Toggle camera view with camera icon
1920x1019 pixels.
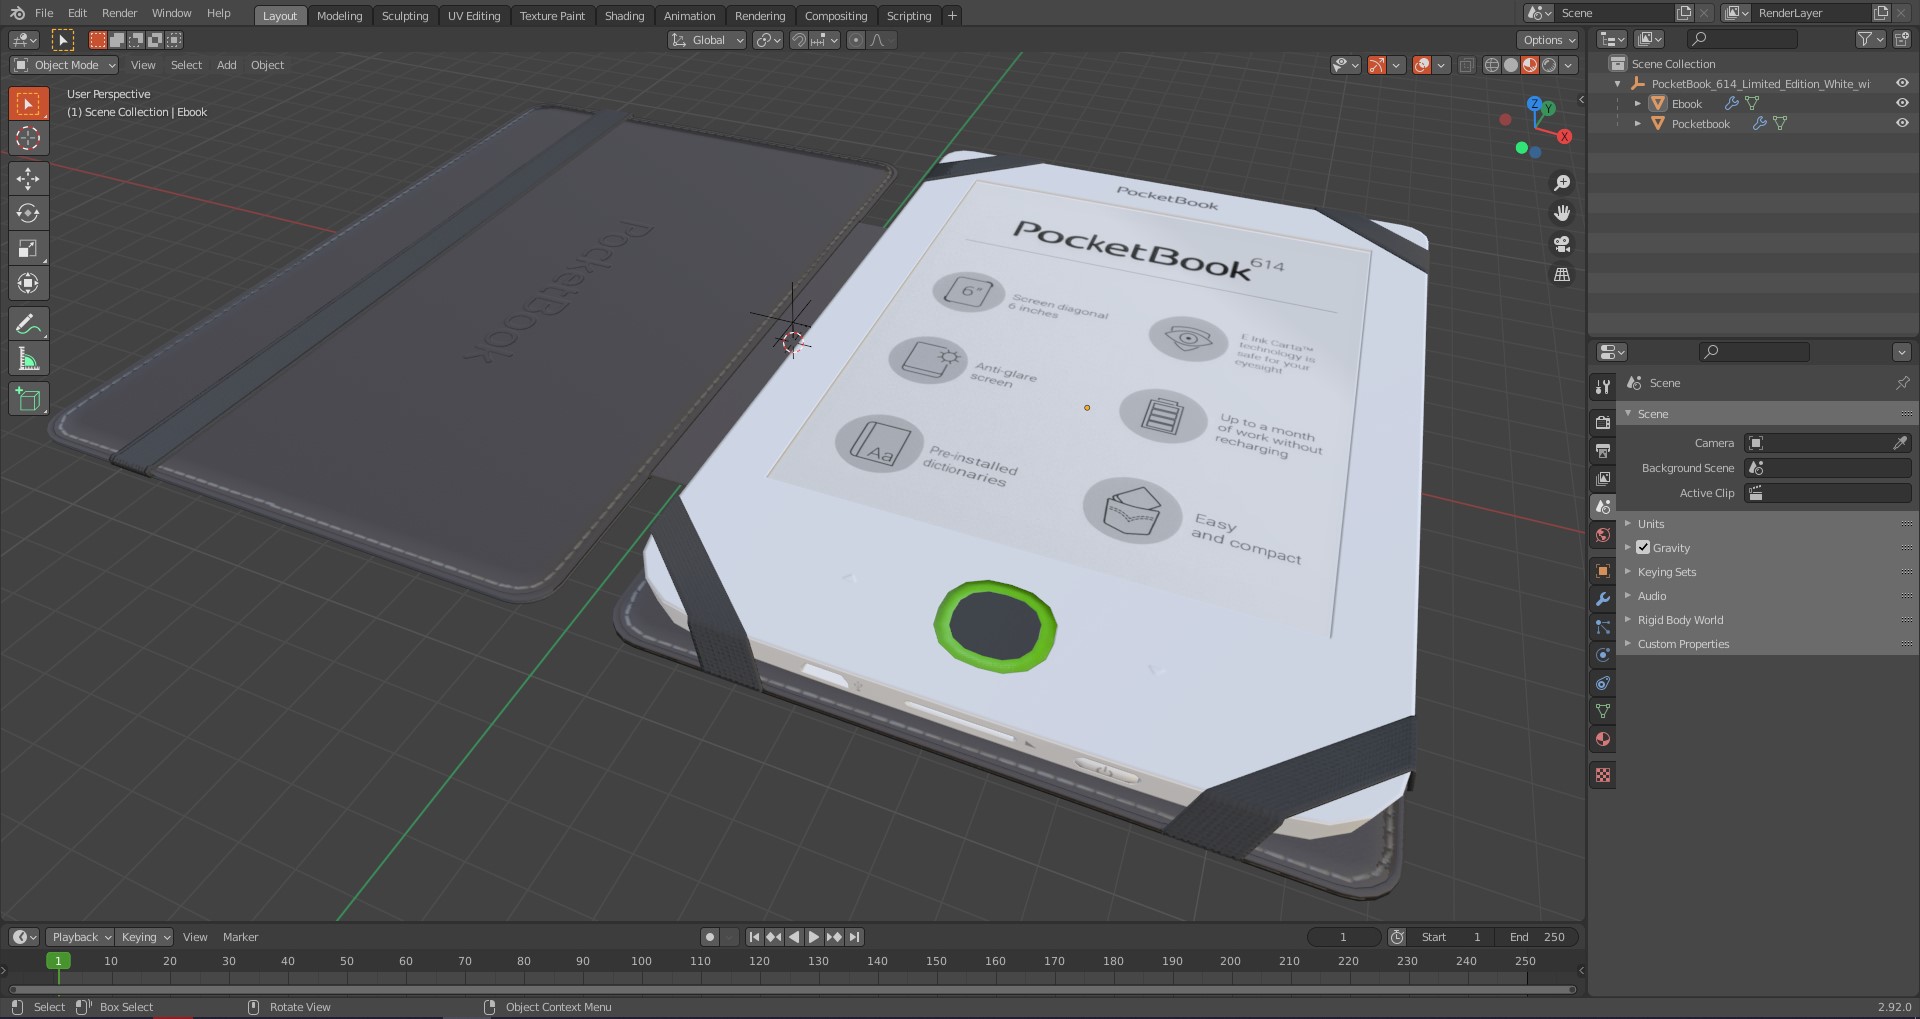click(1562, 244)
